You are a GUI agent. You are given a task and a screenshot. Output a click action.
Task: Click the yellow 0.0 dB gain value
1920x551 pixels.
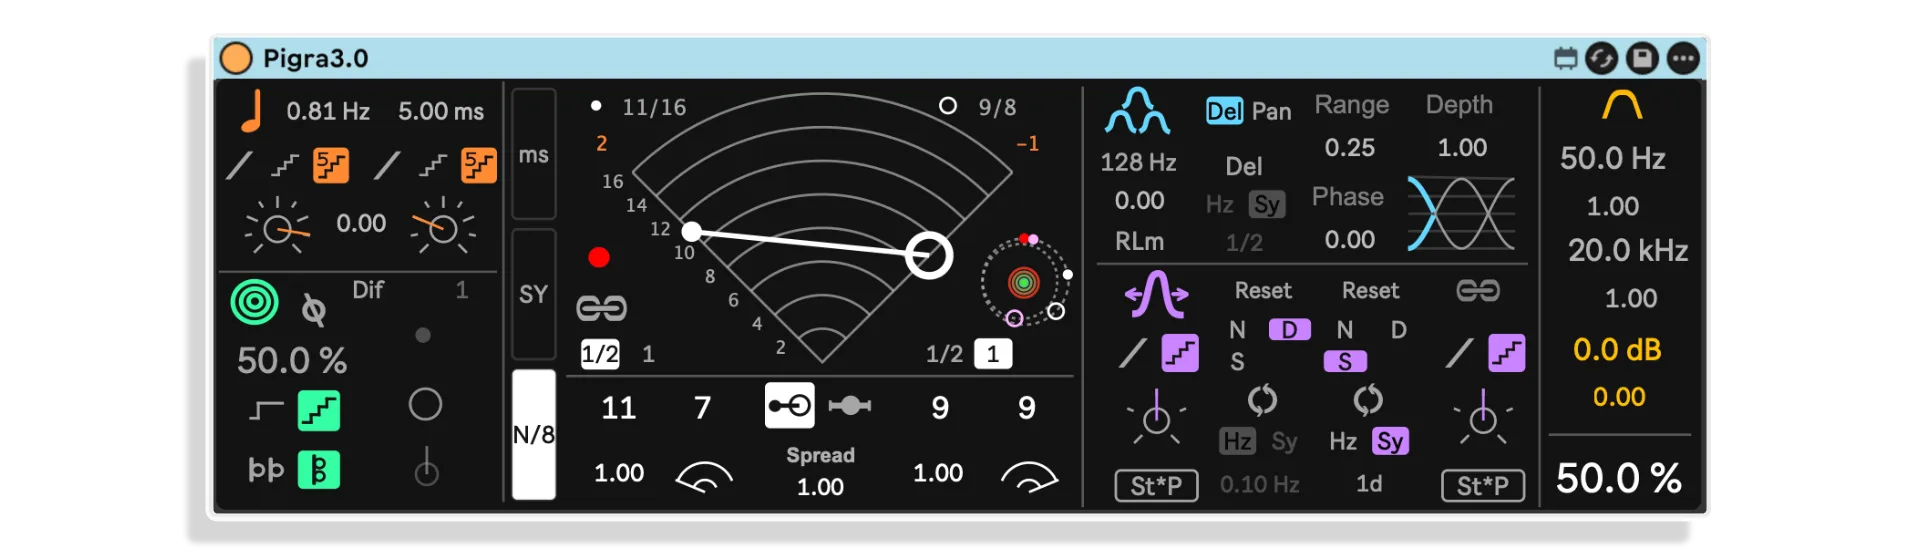coord(1617,350)
